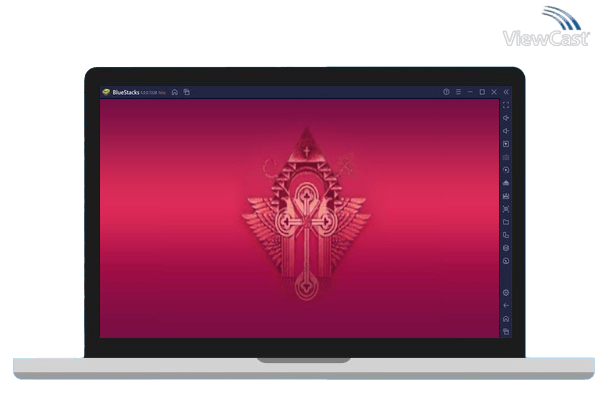Open the keyboard game controls sidebar icon
Screen dimensions: 602x414
click(506, 157)
